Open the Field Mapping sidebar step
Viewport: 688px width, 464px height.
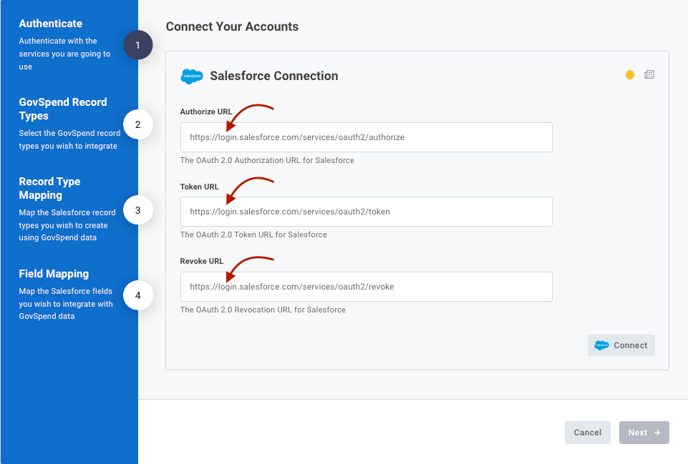pos(54,274)
